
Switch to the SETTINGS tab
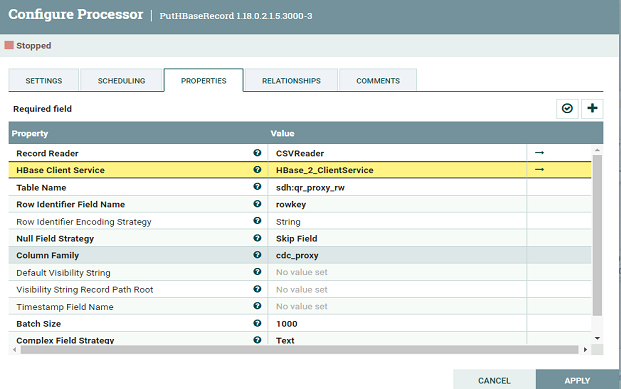[44, 80]
